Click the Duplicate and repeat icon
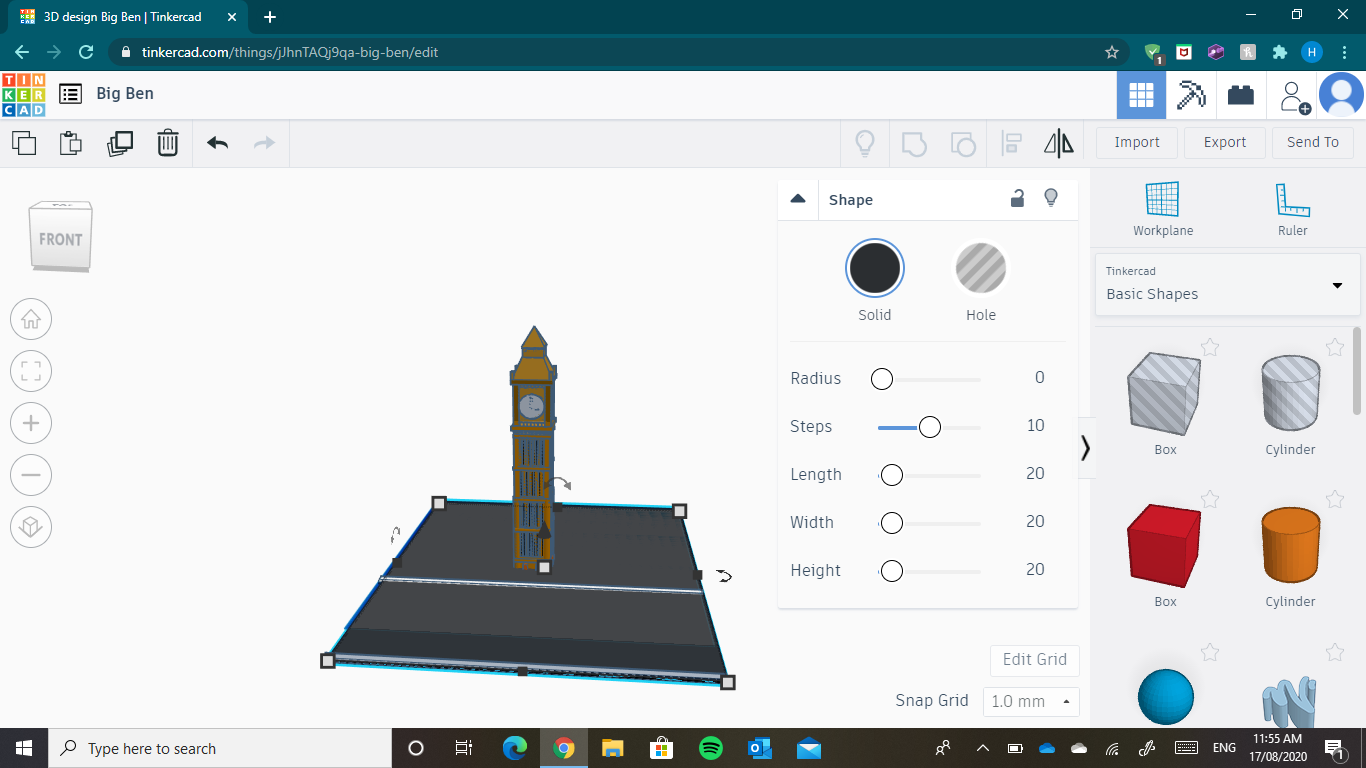1366x768 pixels. (x=119, y=143)
